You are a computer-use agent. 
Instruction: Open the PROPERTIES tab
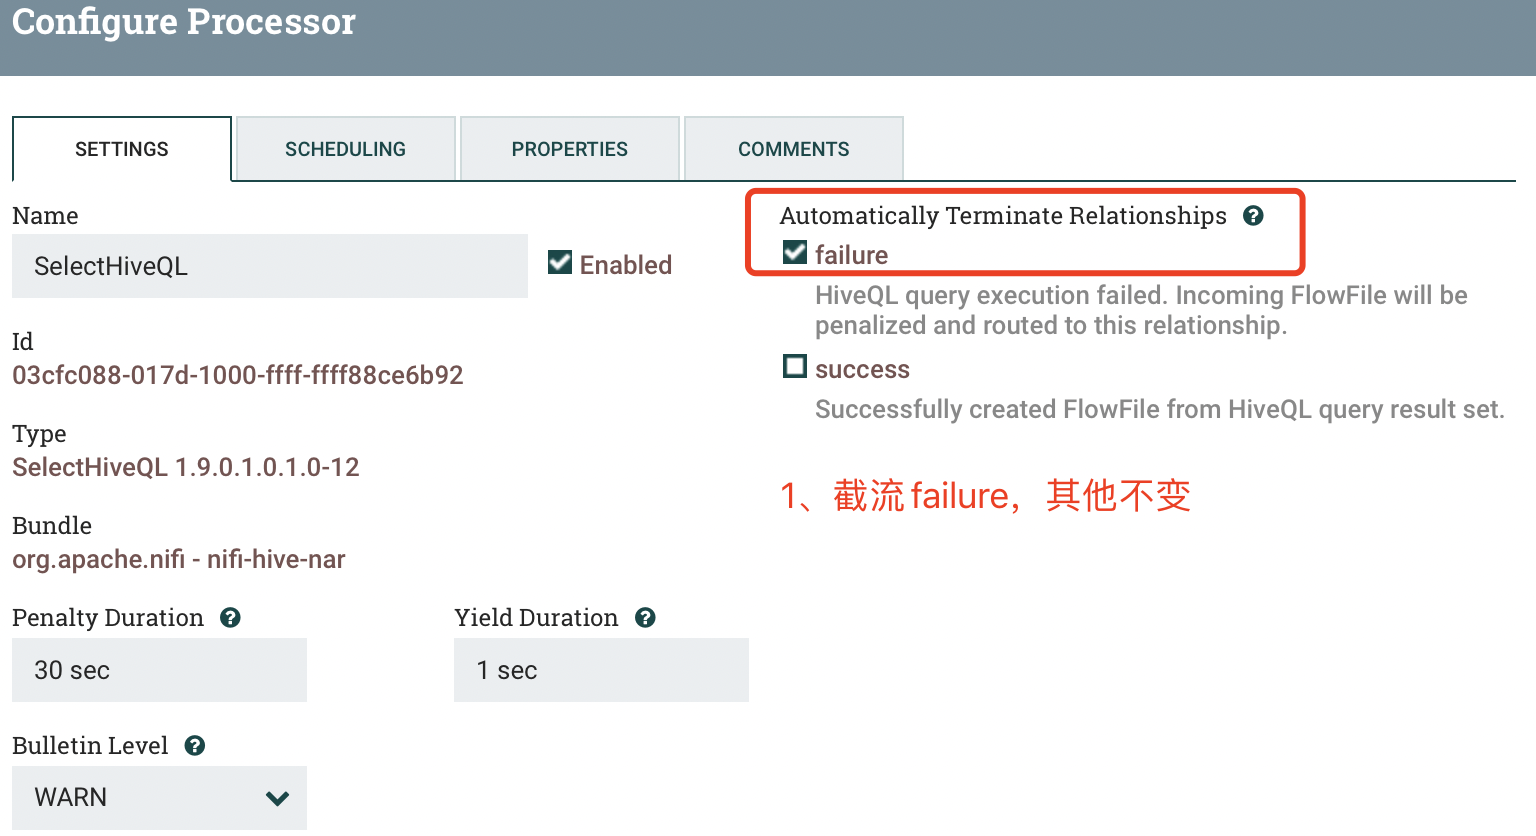(x=570, y=149)
